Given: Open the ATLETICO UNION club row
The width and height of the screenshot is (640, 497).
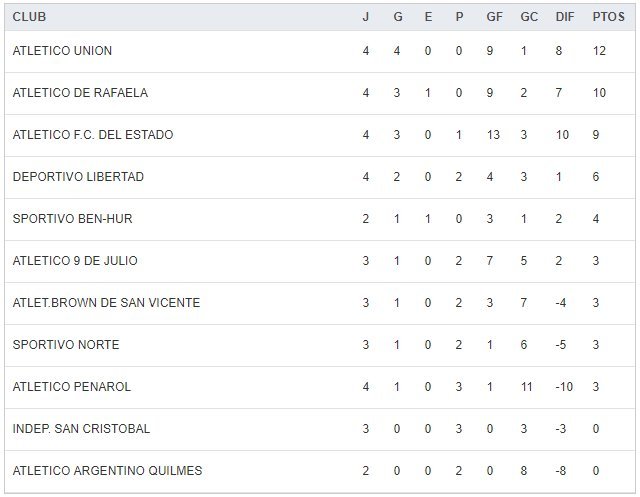Looking at the screenshot, I should pos(62,51).
